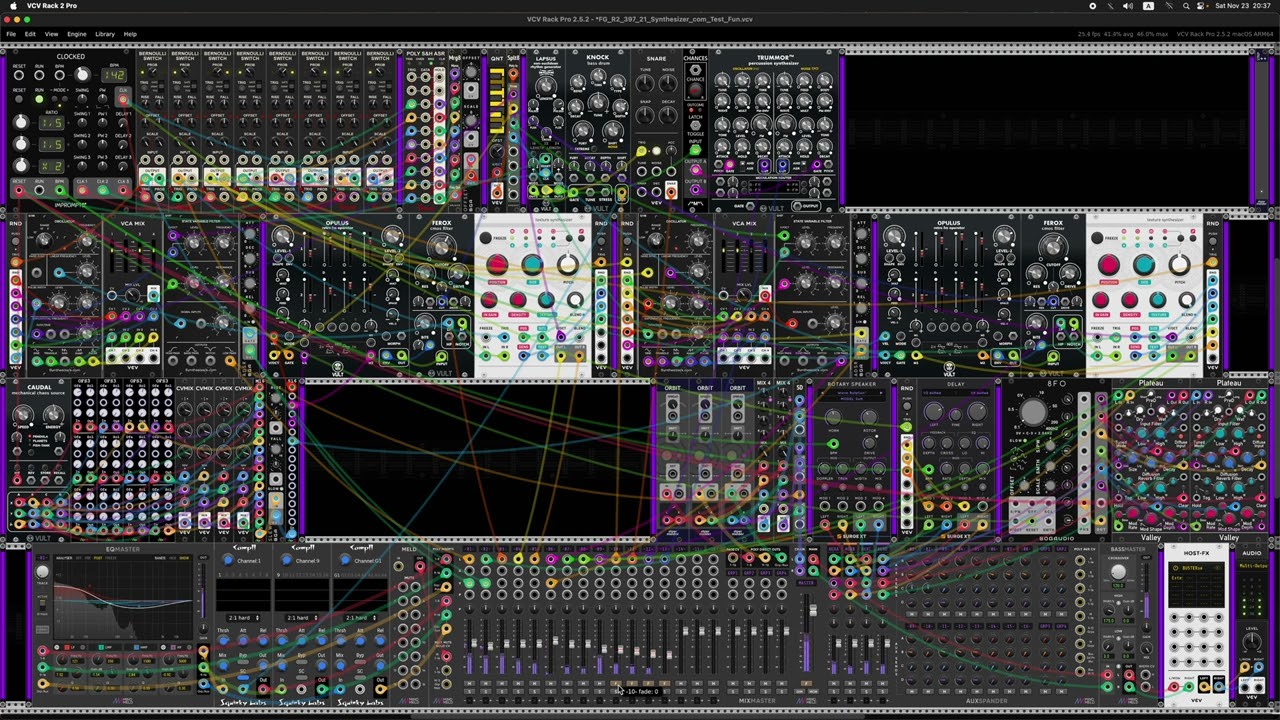
Task: Click the LEFT time knob on Delay
Action: (x=934, y=412)
